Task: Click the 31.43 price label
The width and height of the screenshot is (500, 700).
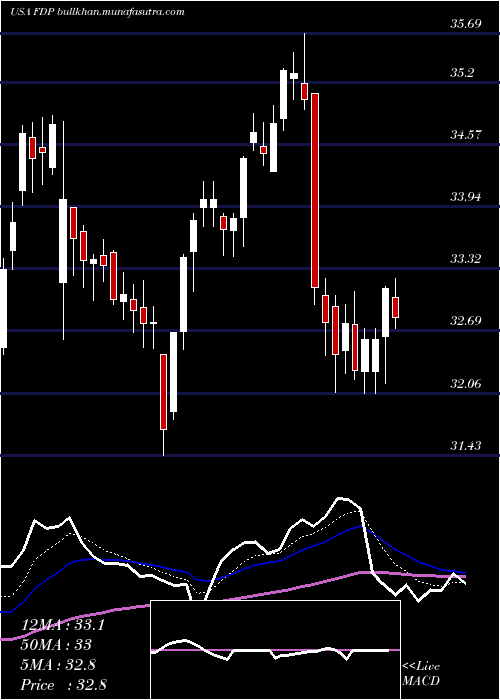Action: click(x=465, y=445)
